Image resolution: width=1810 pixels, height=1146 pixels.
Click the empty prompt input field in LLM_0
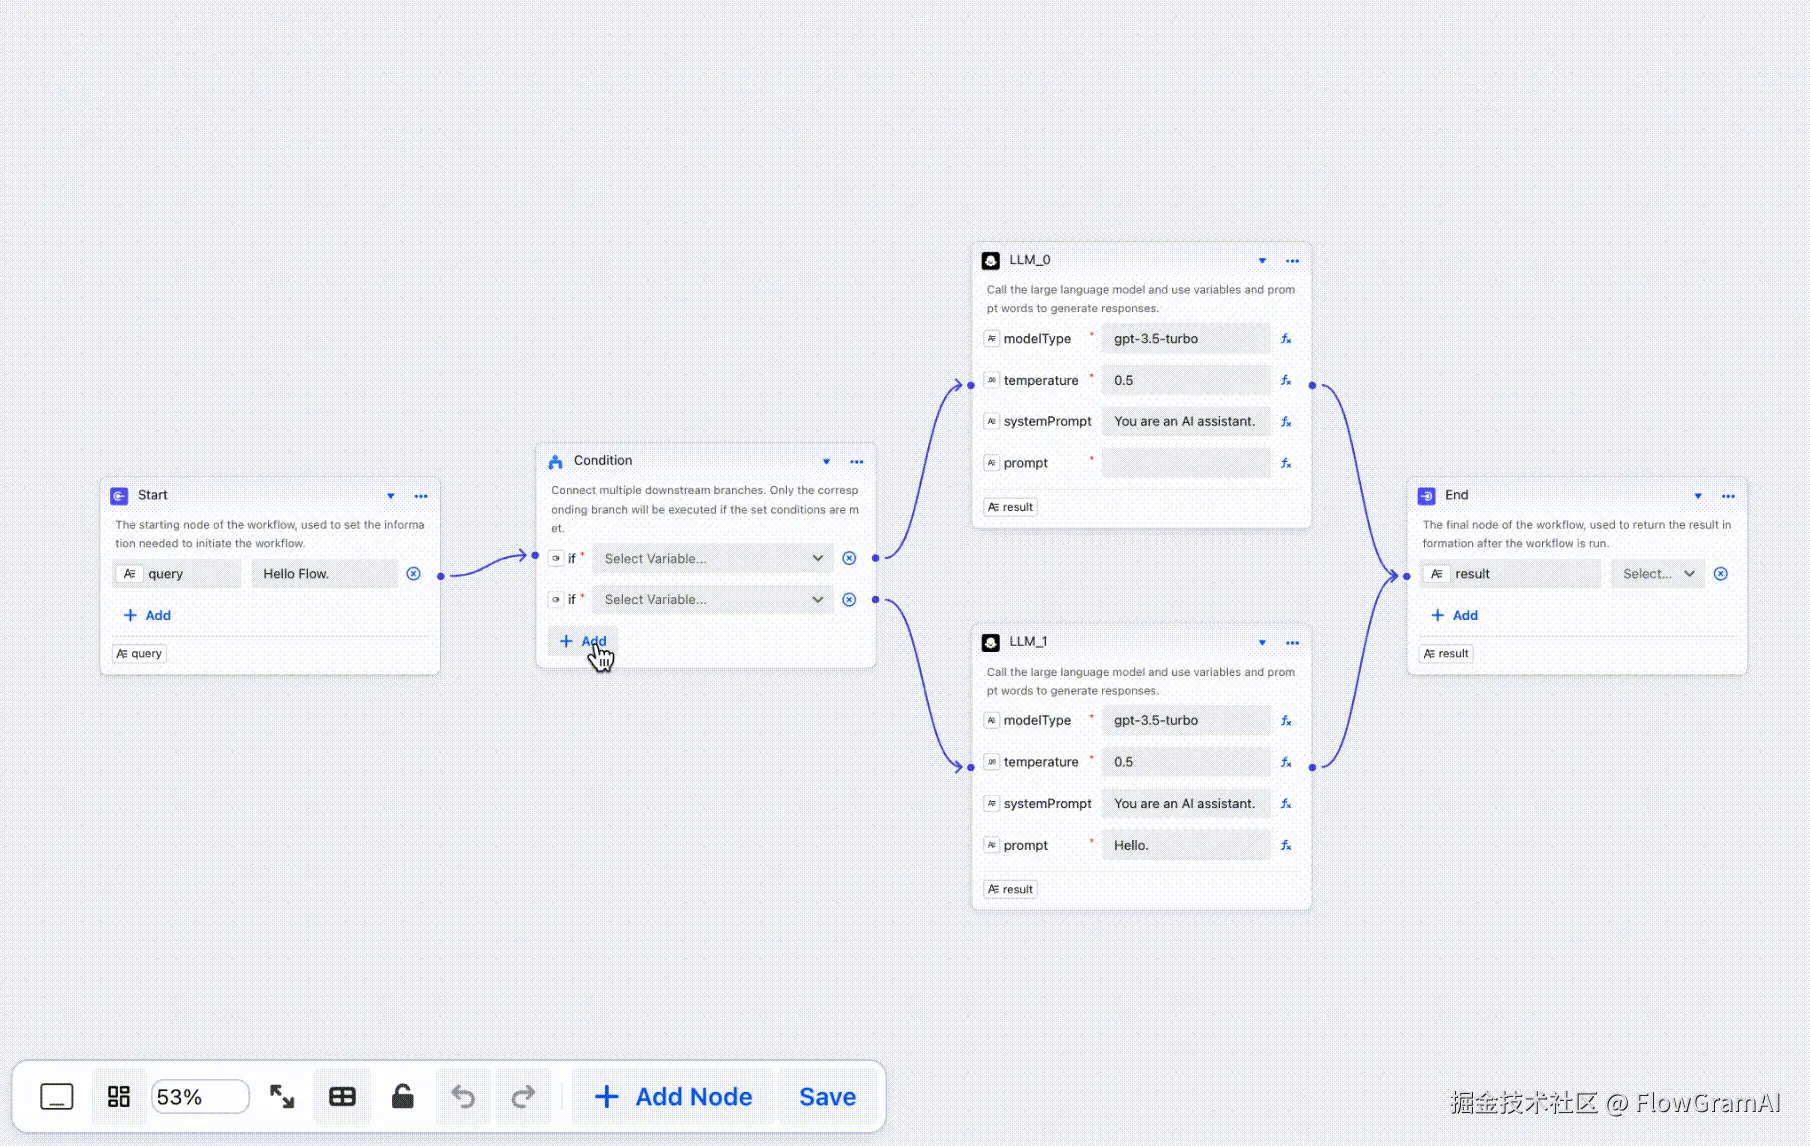[x=1185, y=462]
